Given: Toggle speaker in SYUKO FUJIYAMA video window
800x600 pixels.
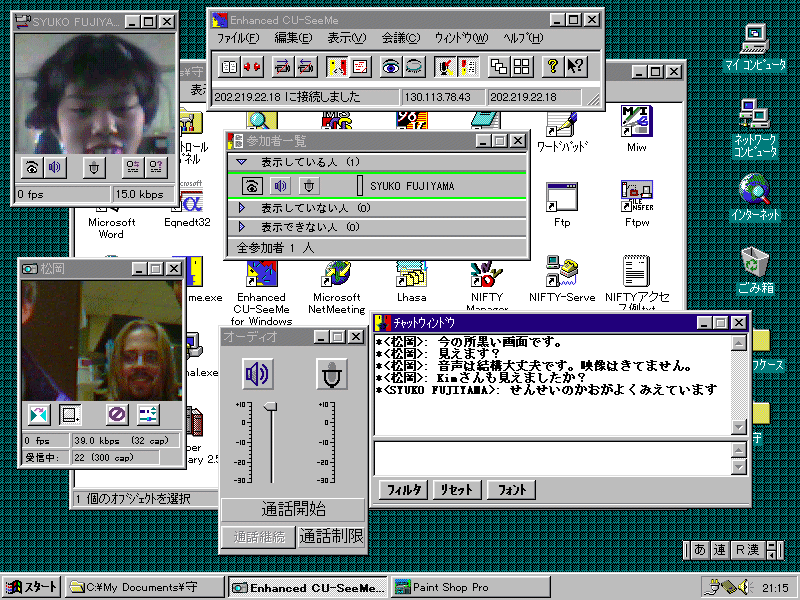Looking at the screenshot, I should point(55,167).
